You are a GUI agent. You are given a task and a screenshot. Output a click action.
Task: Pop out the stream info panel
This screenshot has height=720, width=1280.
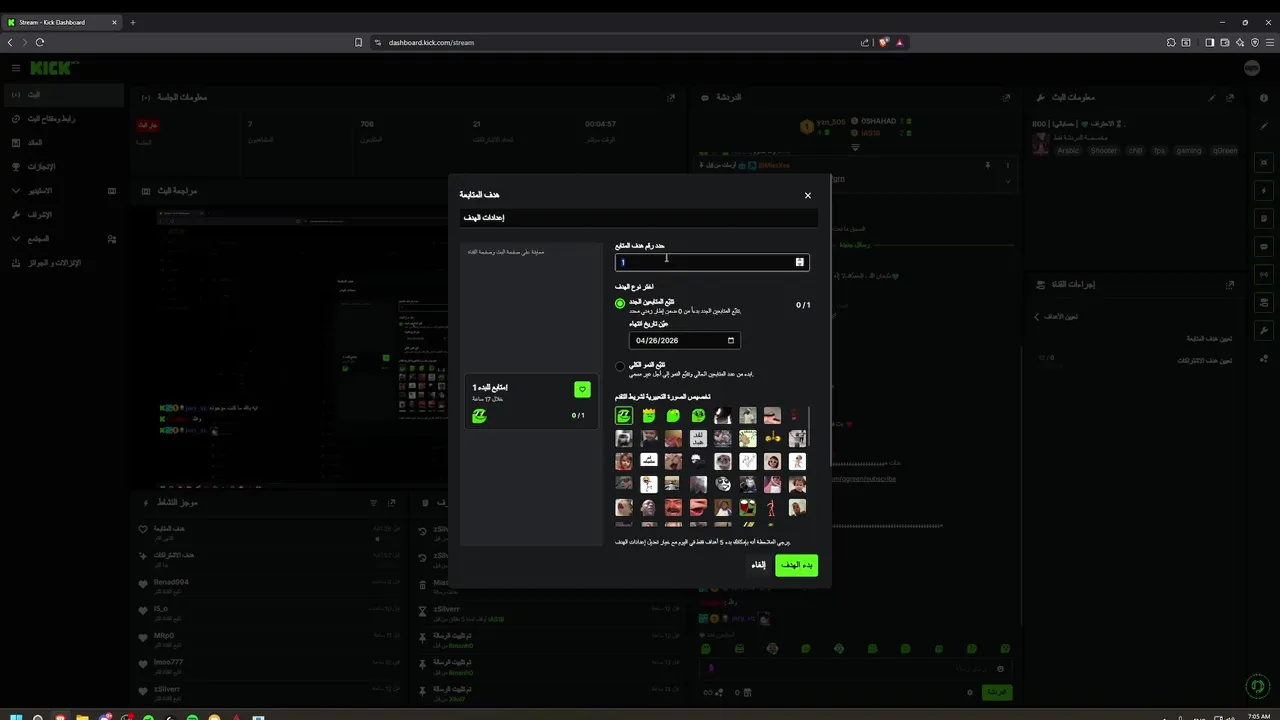click(x=1230, y=97)
